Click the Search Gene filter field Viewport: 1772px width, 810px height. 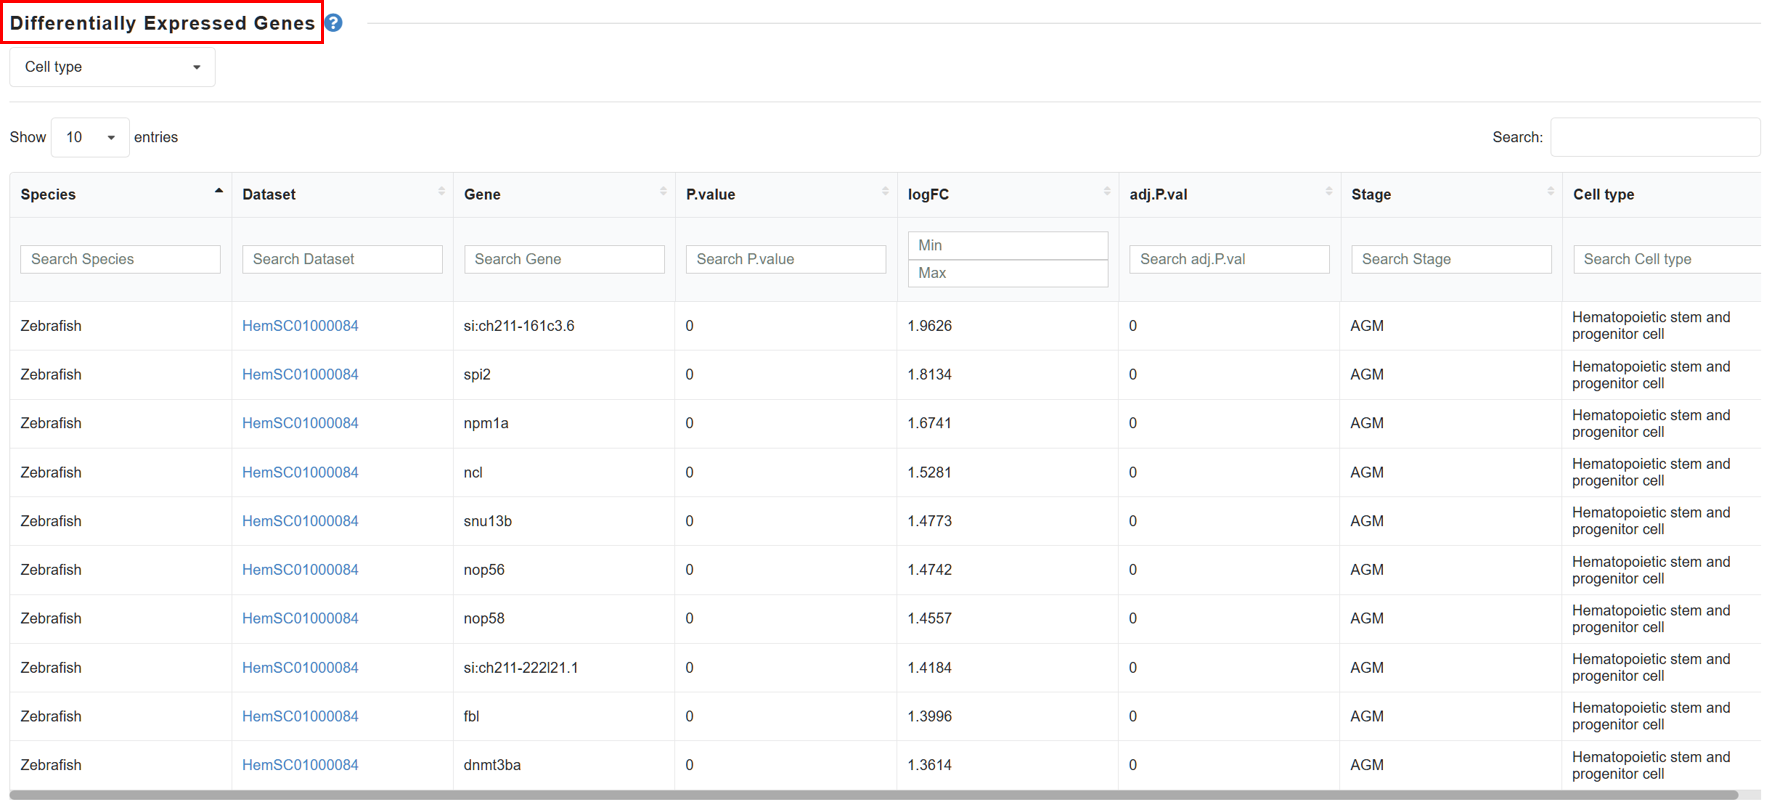pos(564,259)
